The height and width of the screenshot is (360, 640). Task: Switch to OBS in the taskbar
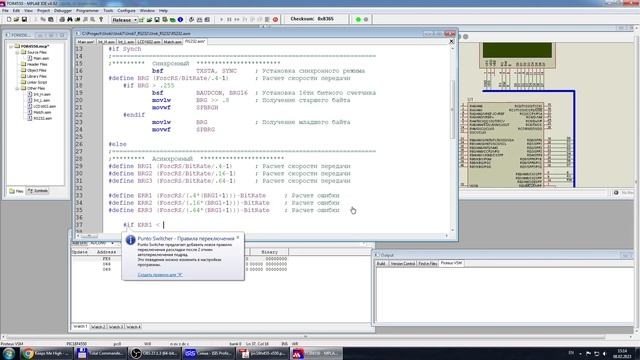[155, 353]
